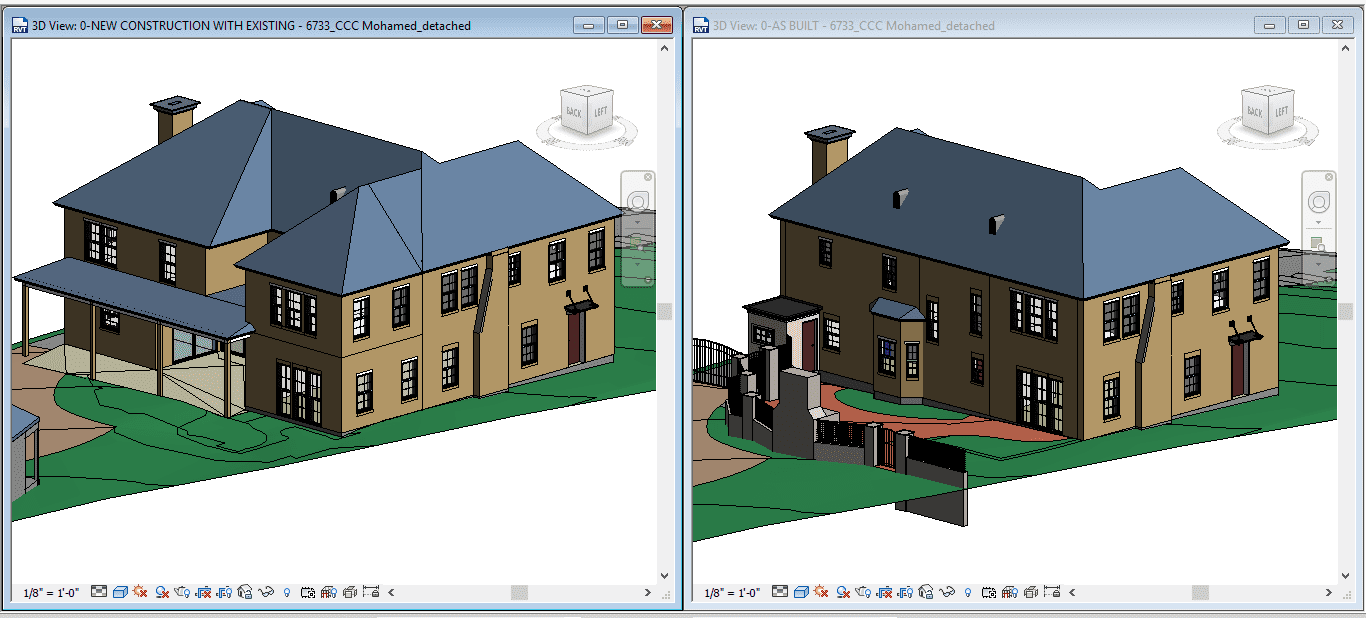Toggle Sun Path in New Construction view
1366x618 pixels.
coord(140,592)
